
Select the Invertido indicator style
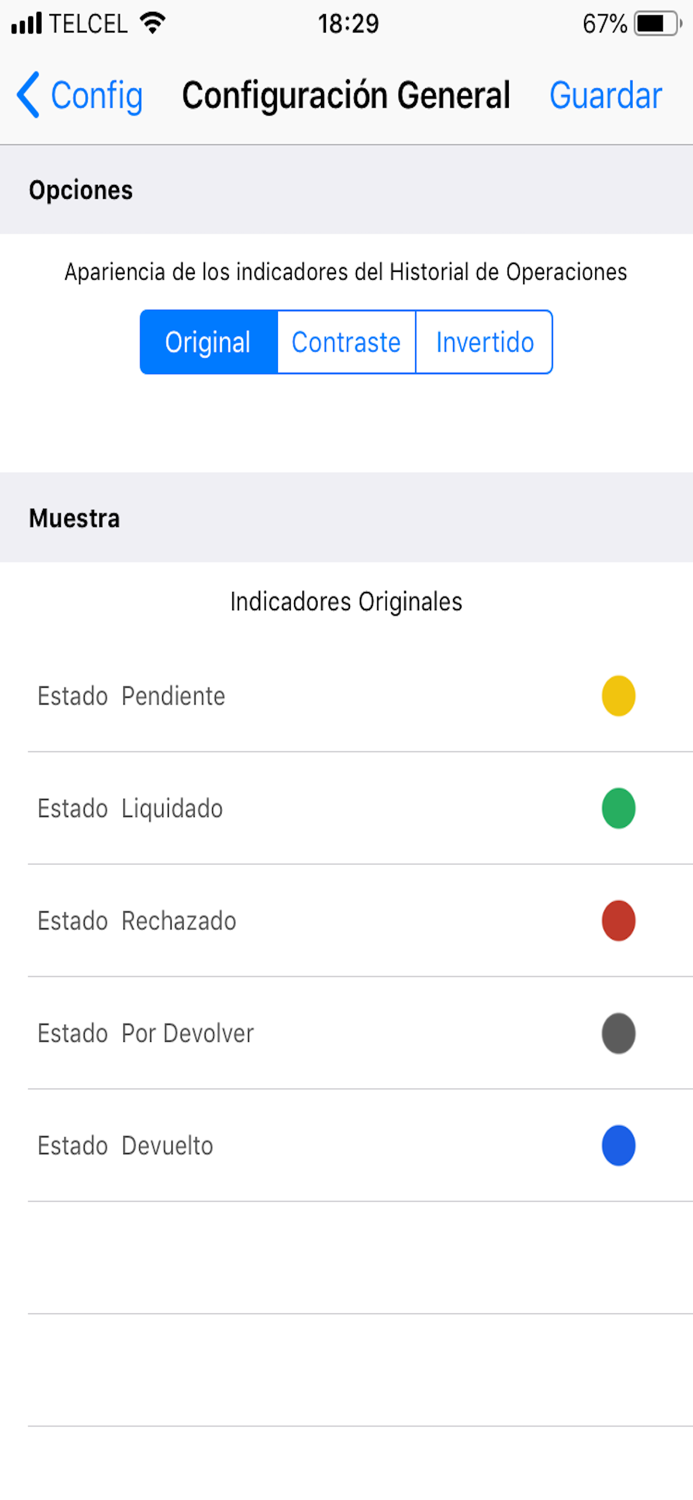484,342
